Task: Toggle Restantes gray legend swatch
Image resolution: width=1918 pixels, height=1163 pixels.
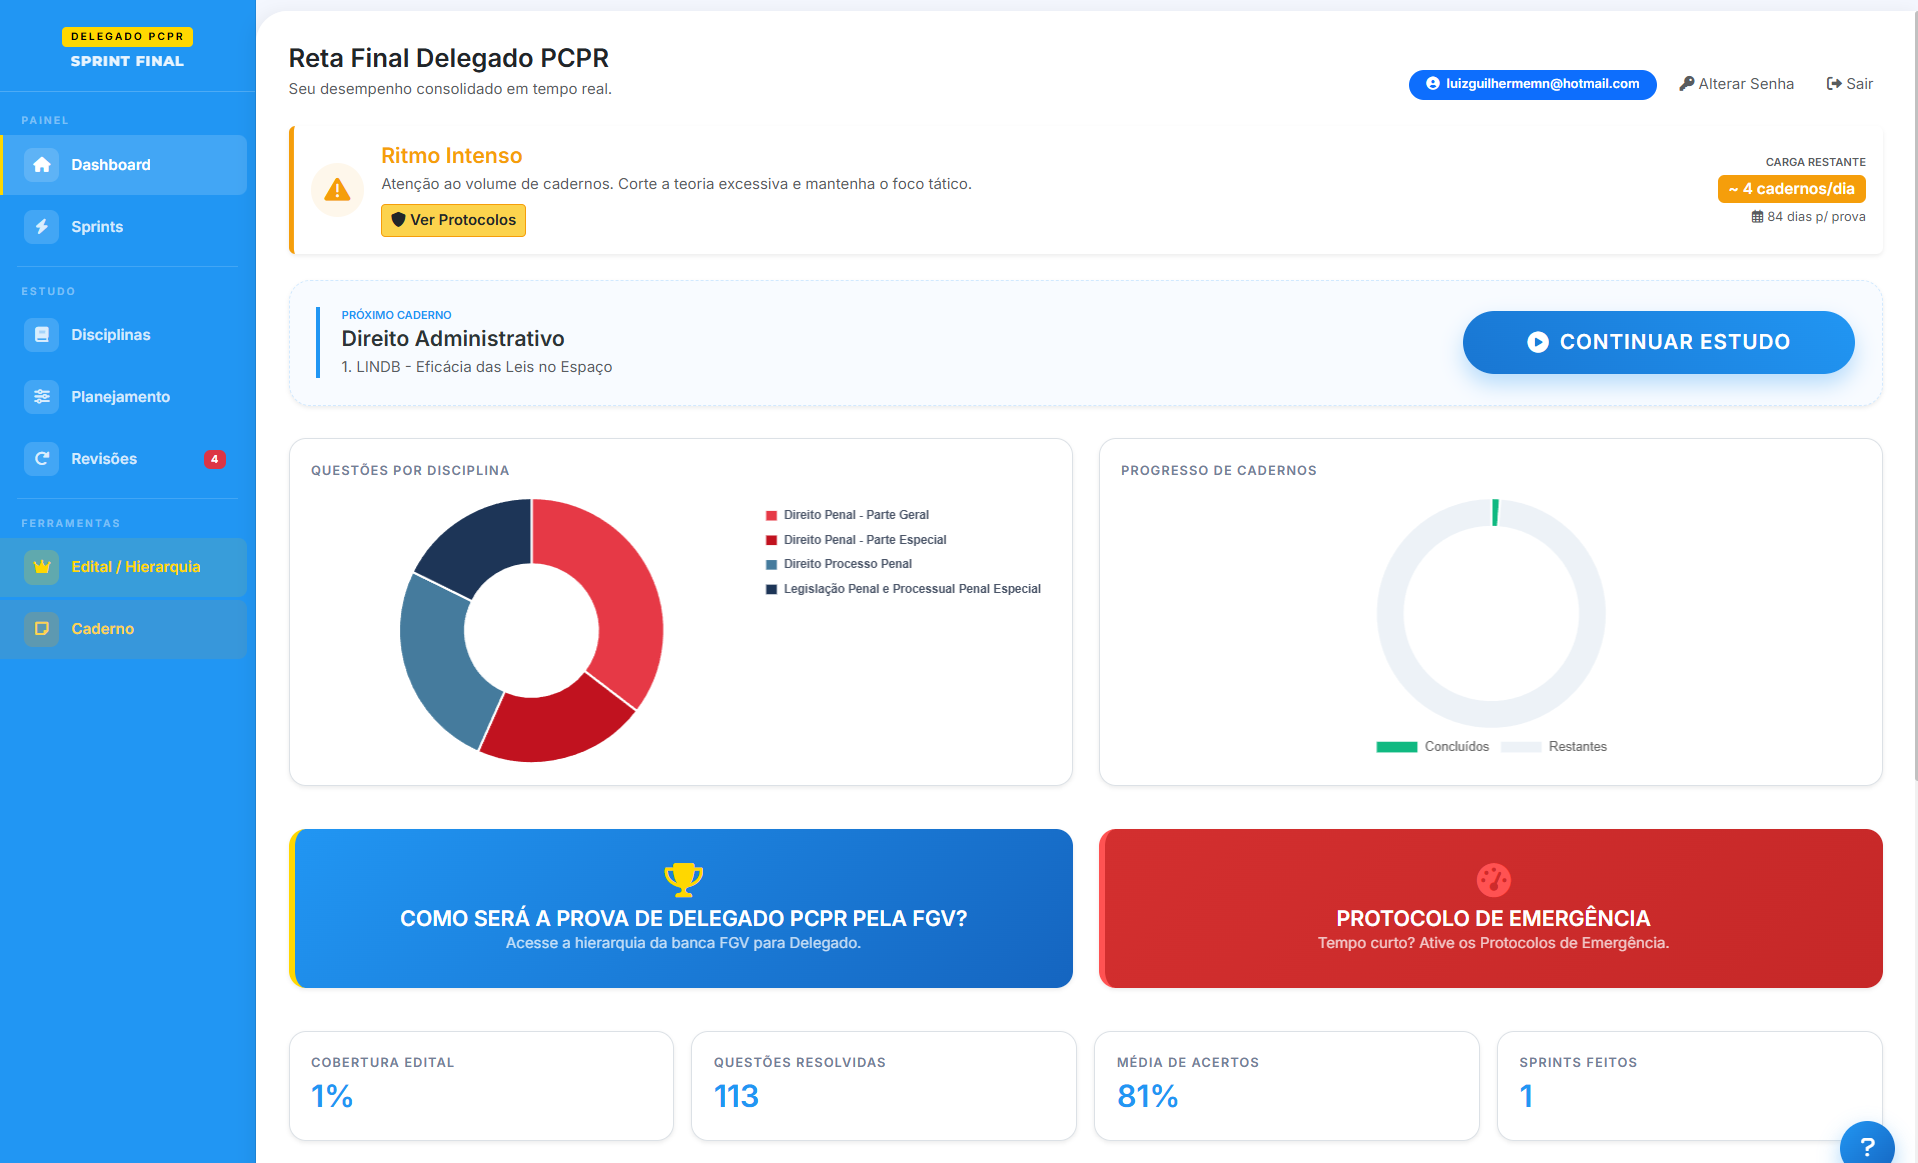Action: click(1520, 747)
